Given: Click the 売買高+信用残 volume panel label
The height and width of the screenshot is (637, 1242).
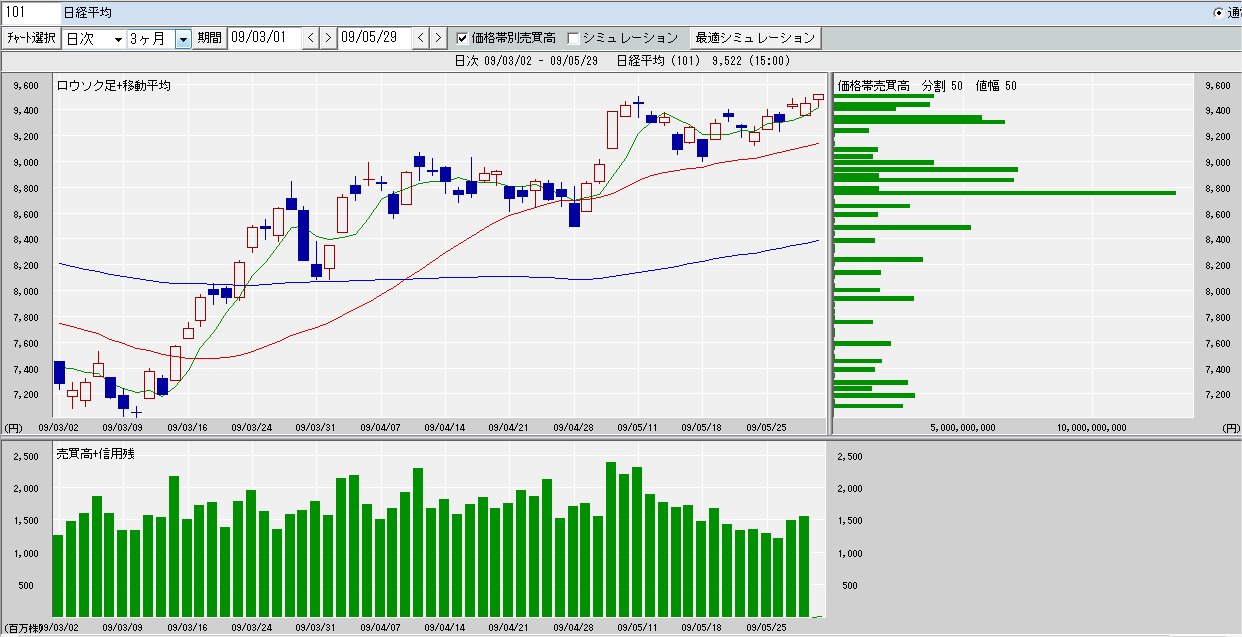Looking at the screenshot, I should pyautogui.click(x=95, y=453).
